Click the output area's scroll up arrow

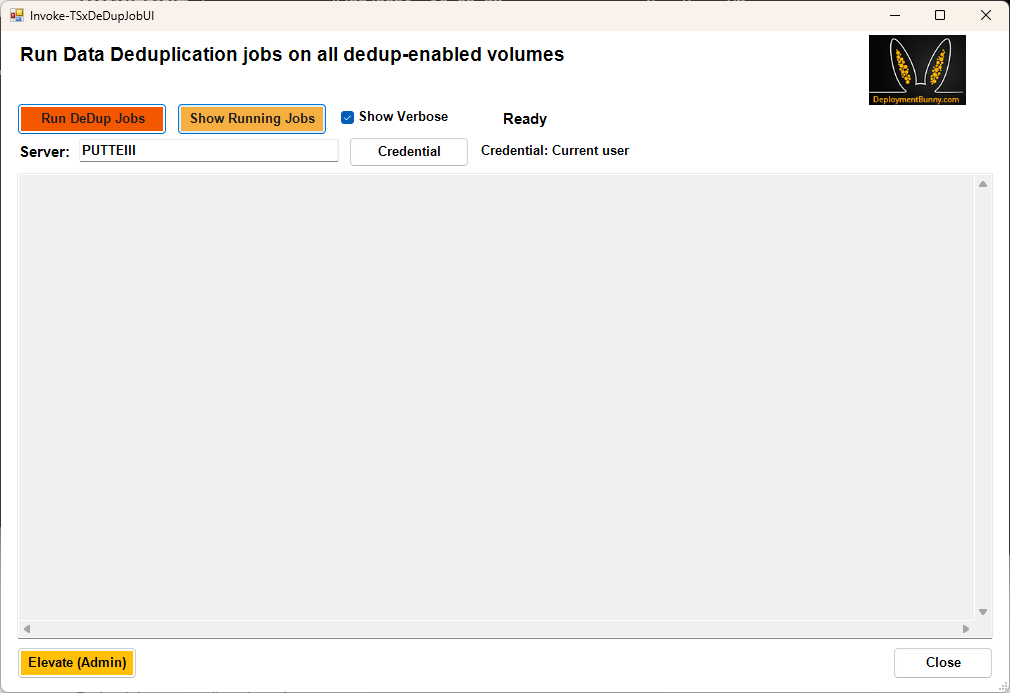983,184
